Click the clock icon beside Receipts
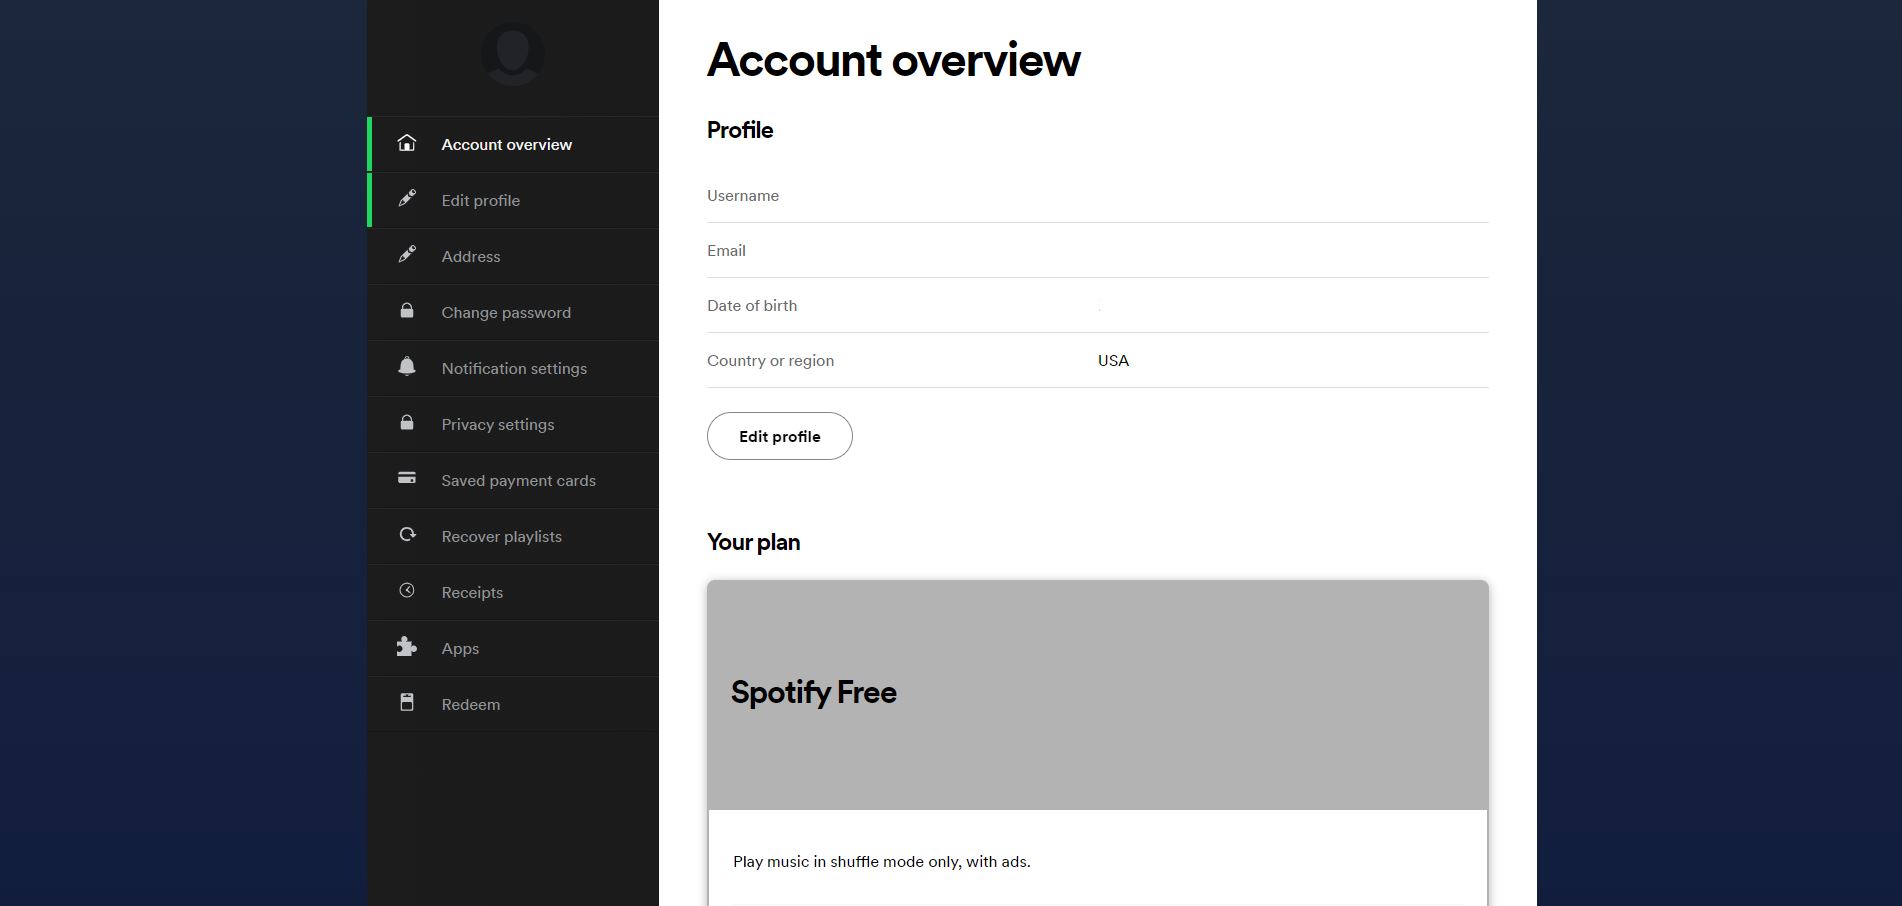Screen dimensions: 1902x906 click(406, 591)
